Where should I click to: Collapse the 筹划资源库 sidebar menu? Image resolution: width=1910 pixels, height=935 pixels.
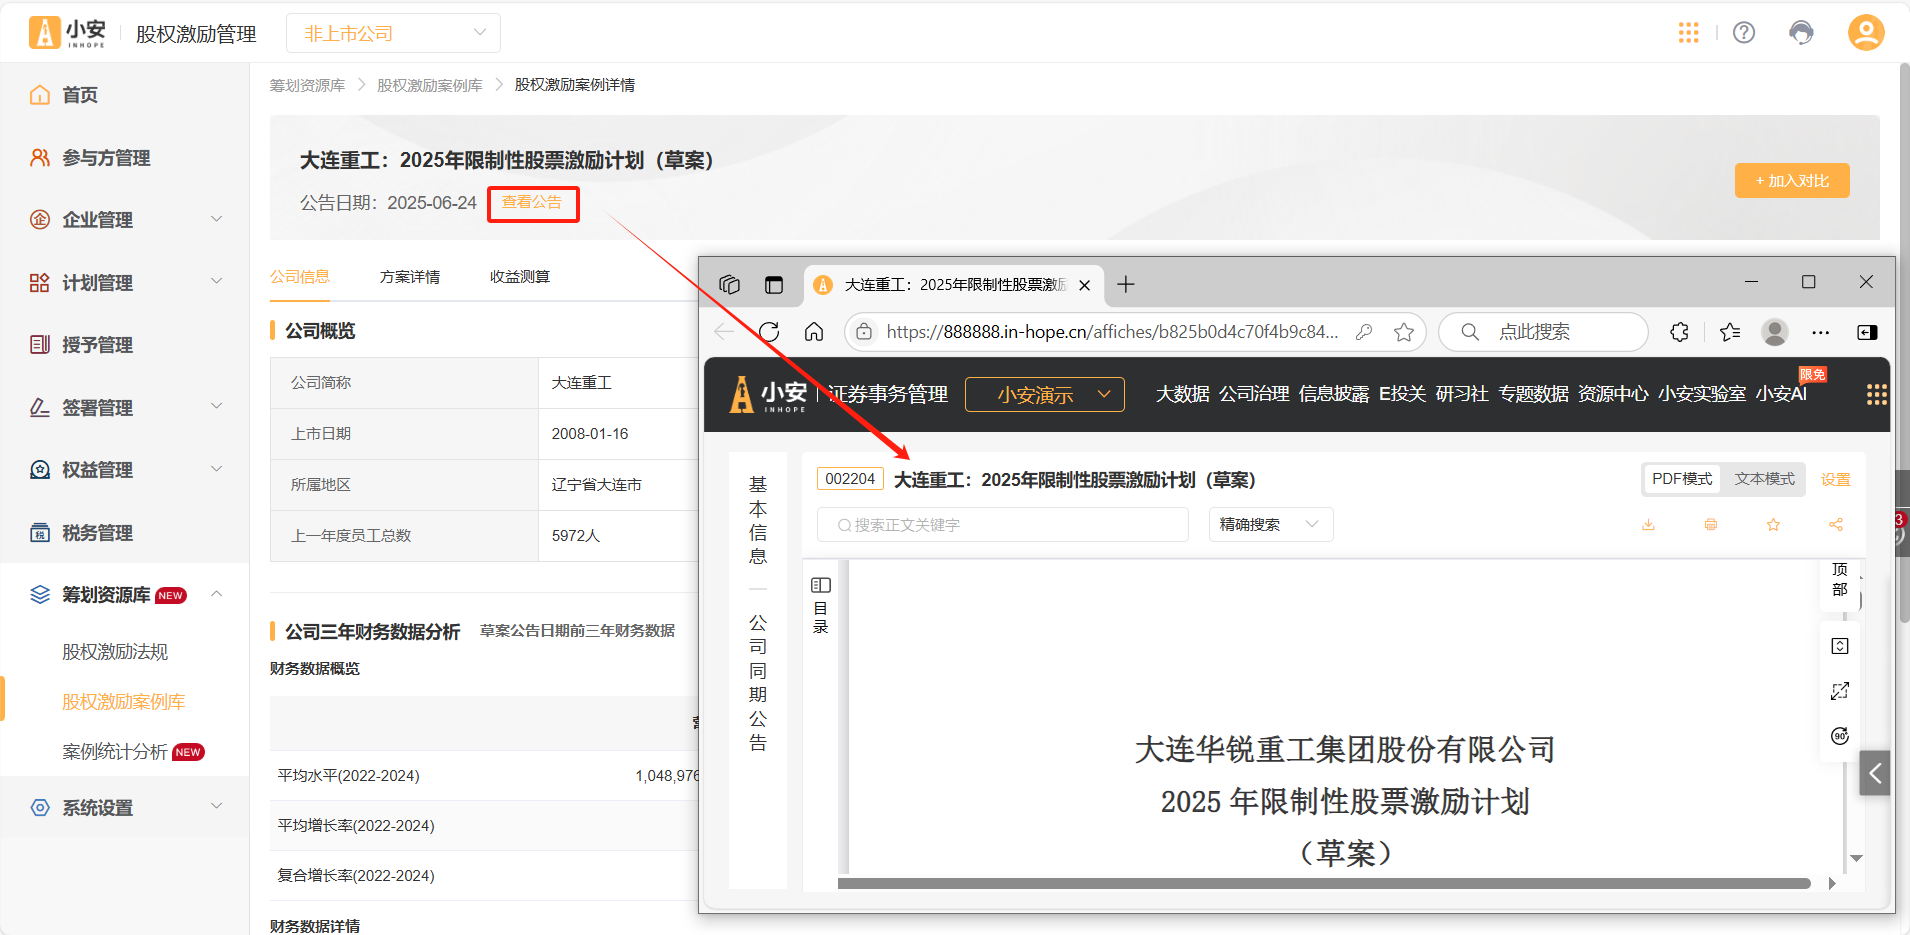tap(124, 595)
